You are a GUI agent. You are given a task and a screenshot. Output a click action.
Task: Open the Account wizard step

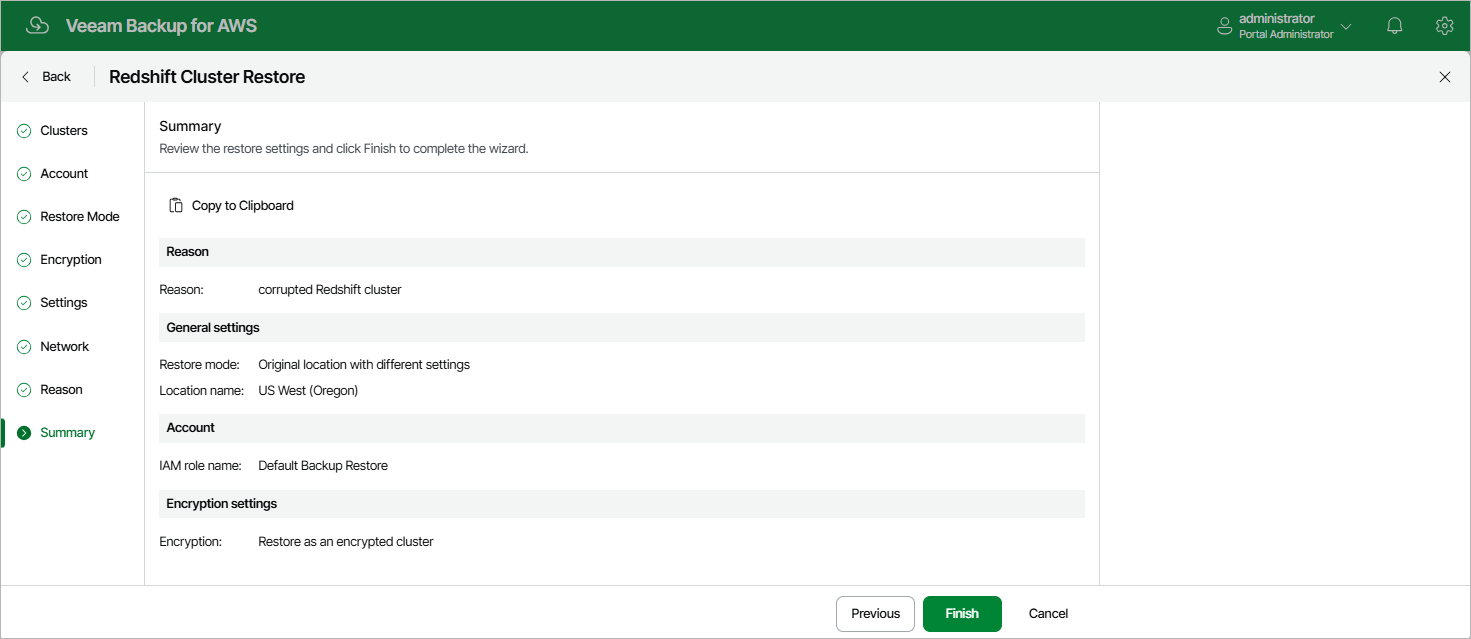point(64,174)
